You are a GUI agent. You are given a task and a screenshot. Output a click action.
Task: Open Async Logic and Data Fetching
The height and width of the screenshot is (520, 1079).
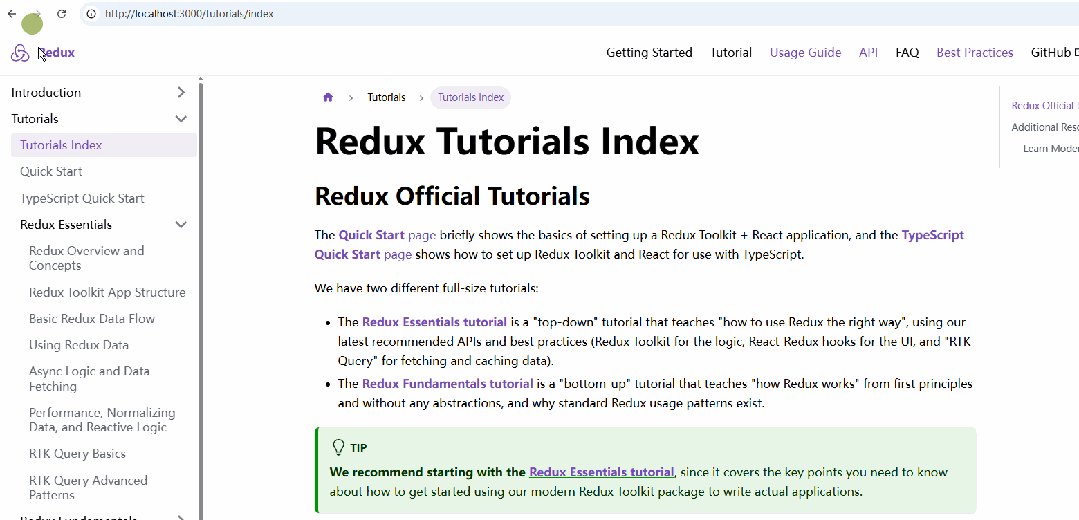[x=89, y=378]
